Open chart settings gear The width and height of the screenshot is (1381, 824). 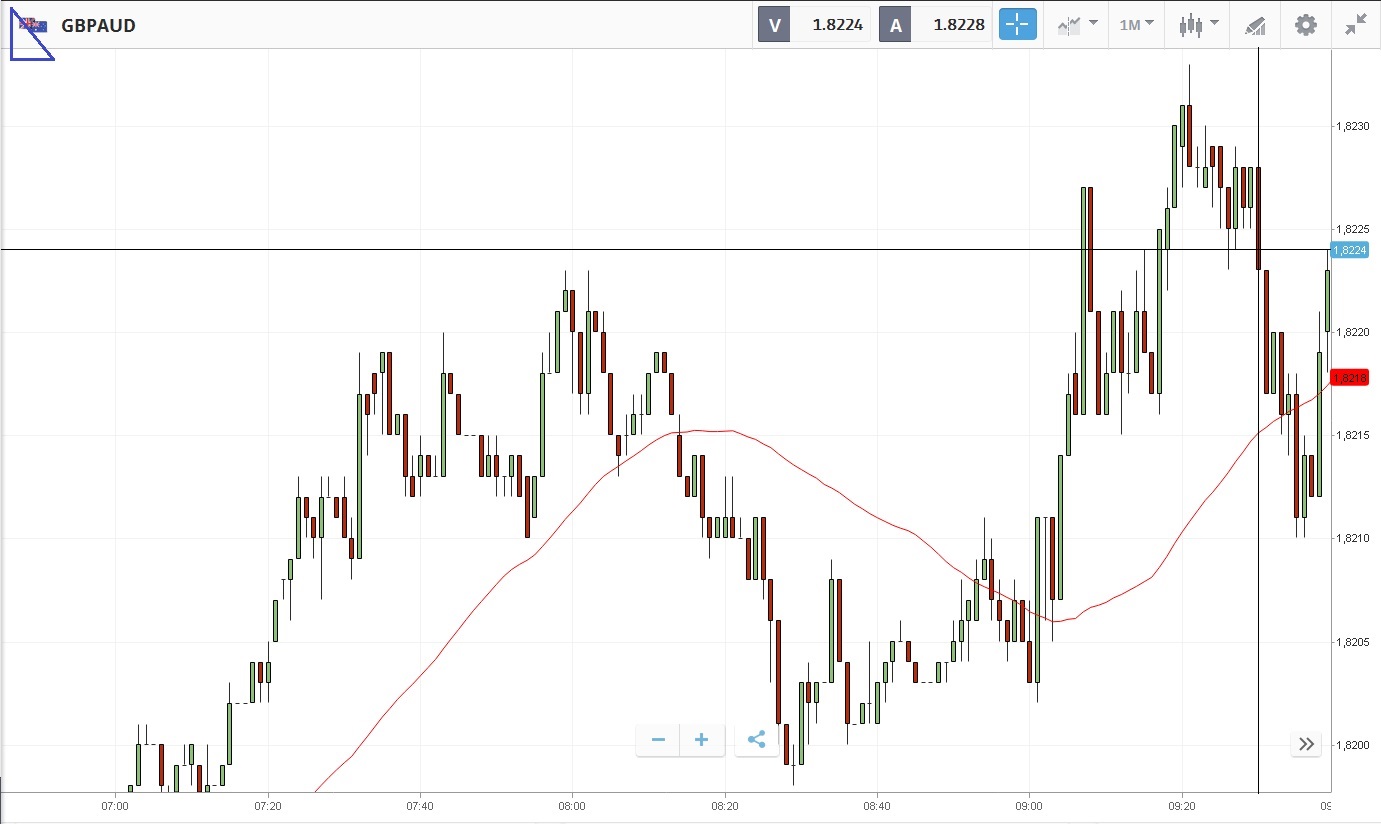coord(1305,25)
